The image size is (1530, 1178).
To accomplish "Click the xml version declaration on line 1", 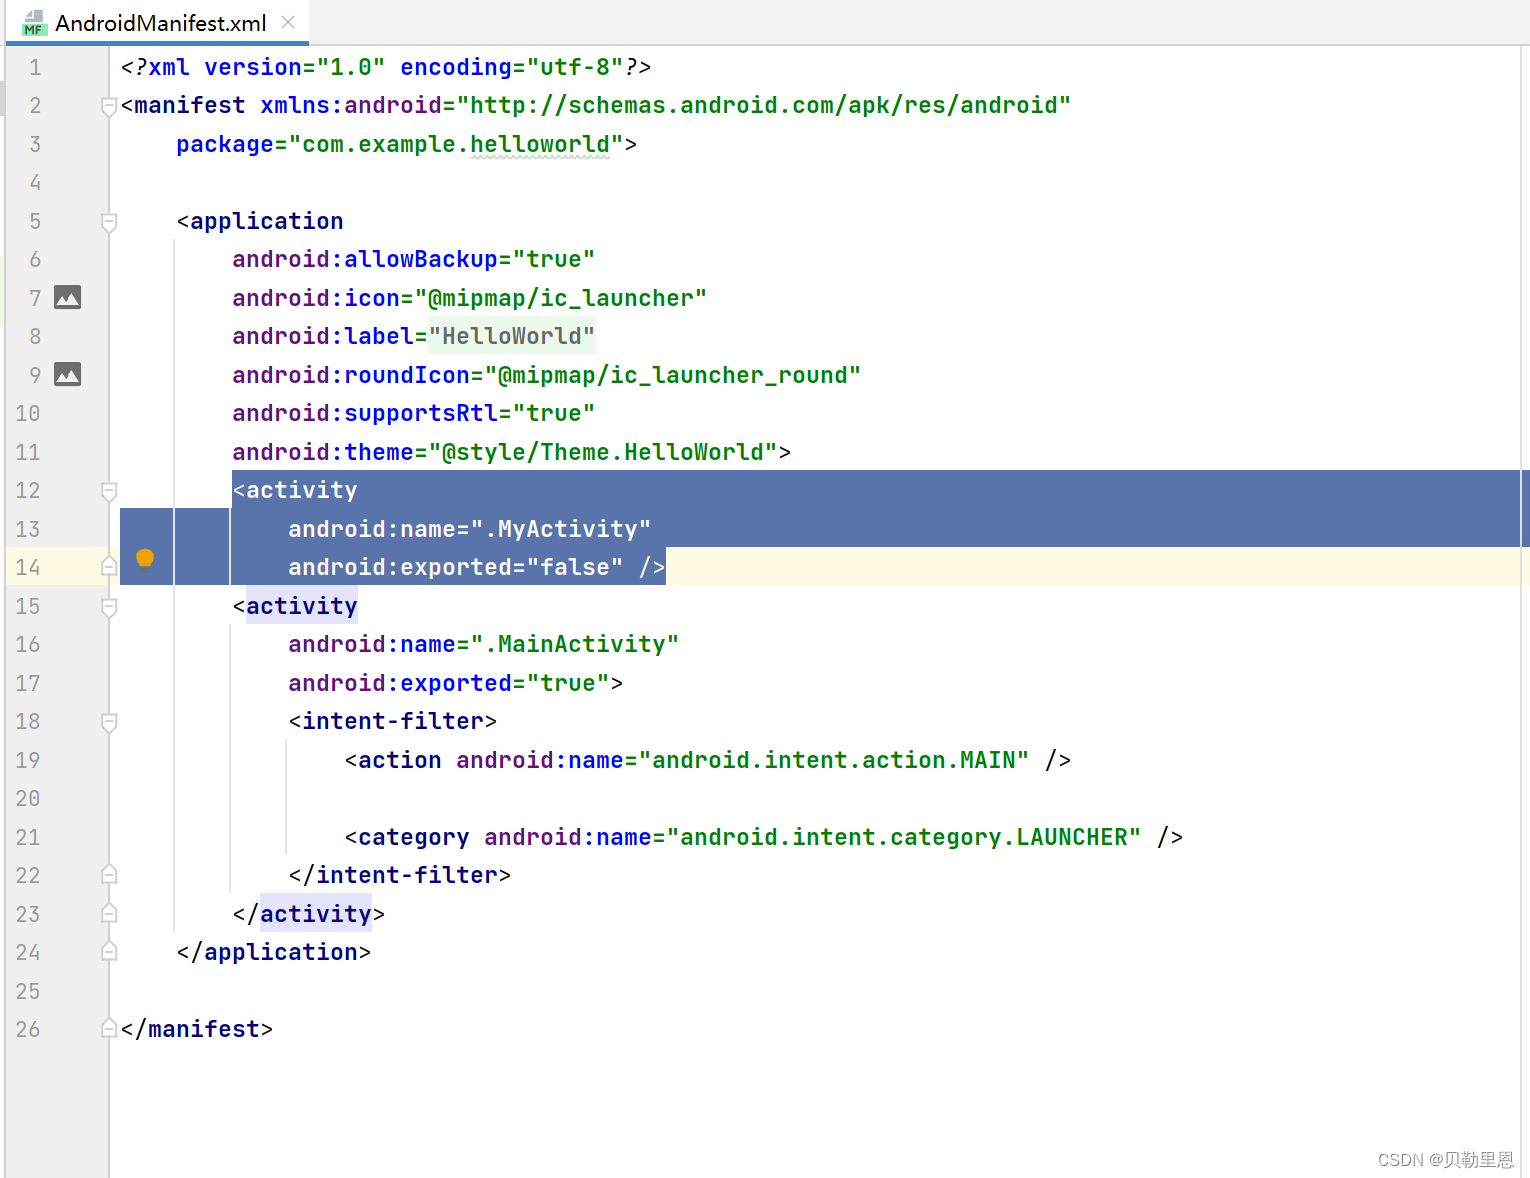I will point(386,67).
